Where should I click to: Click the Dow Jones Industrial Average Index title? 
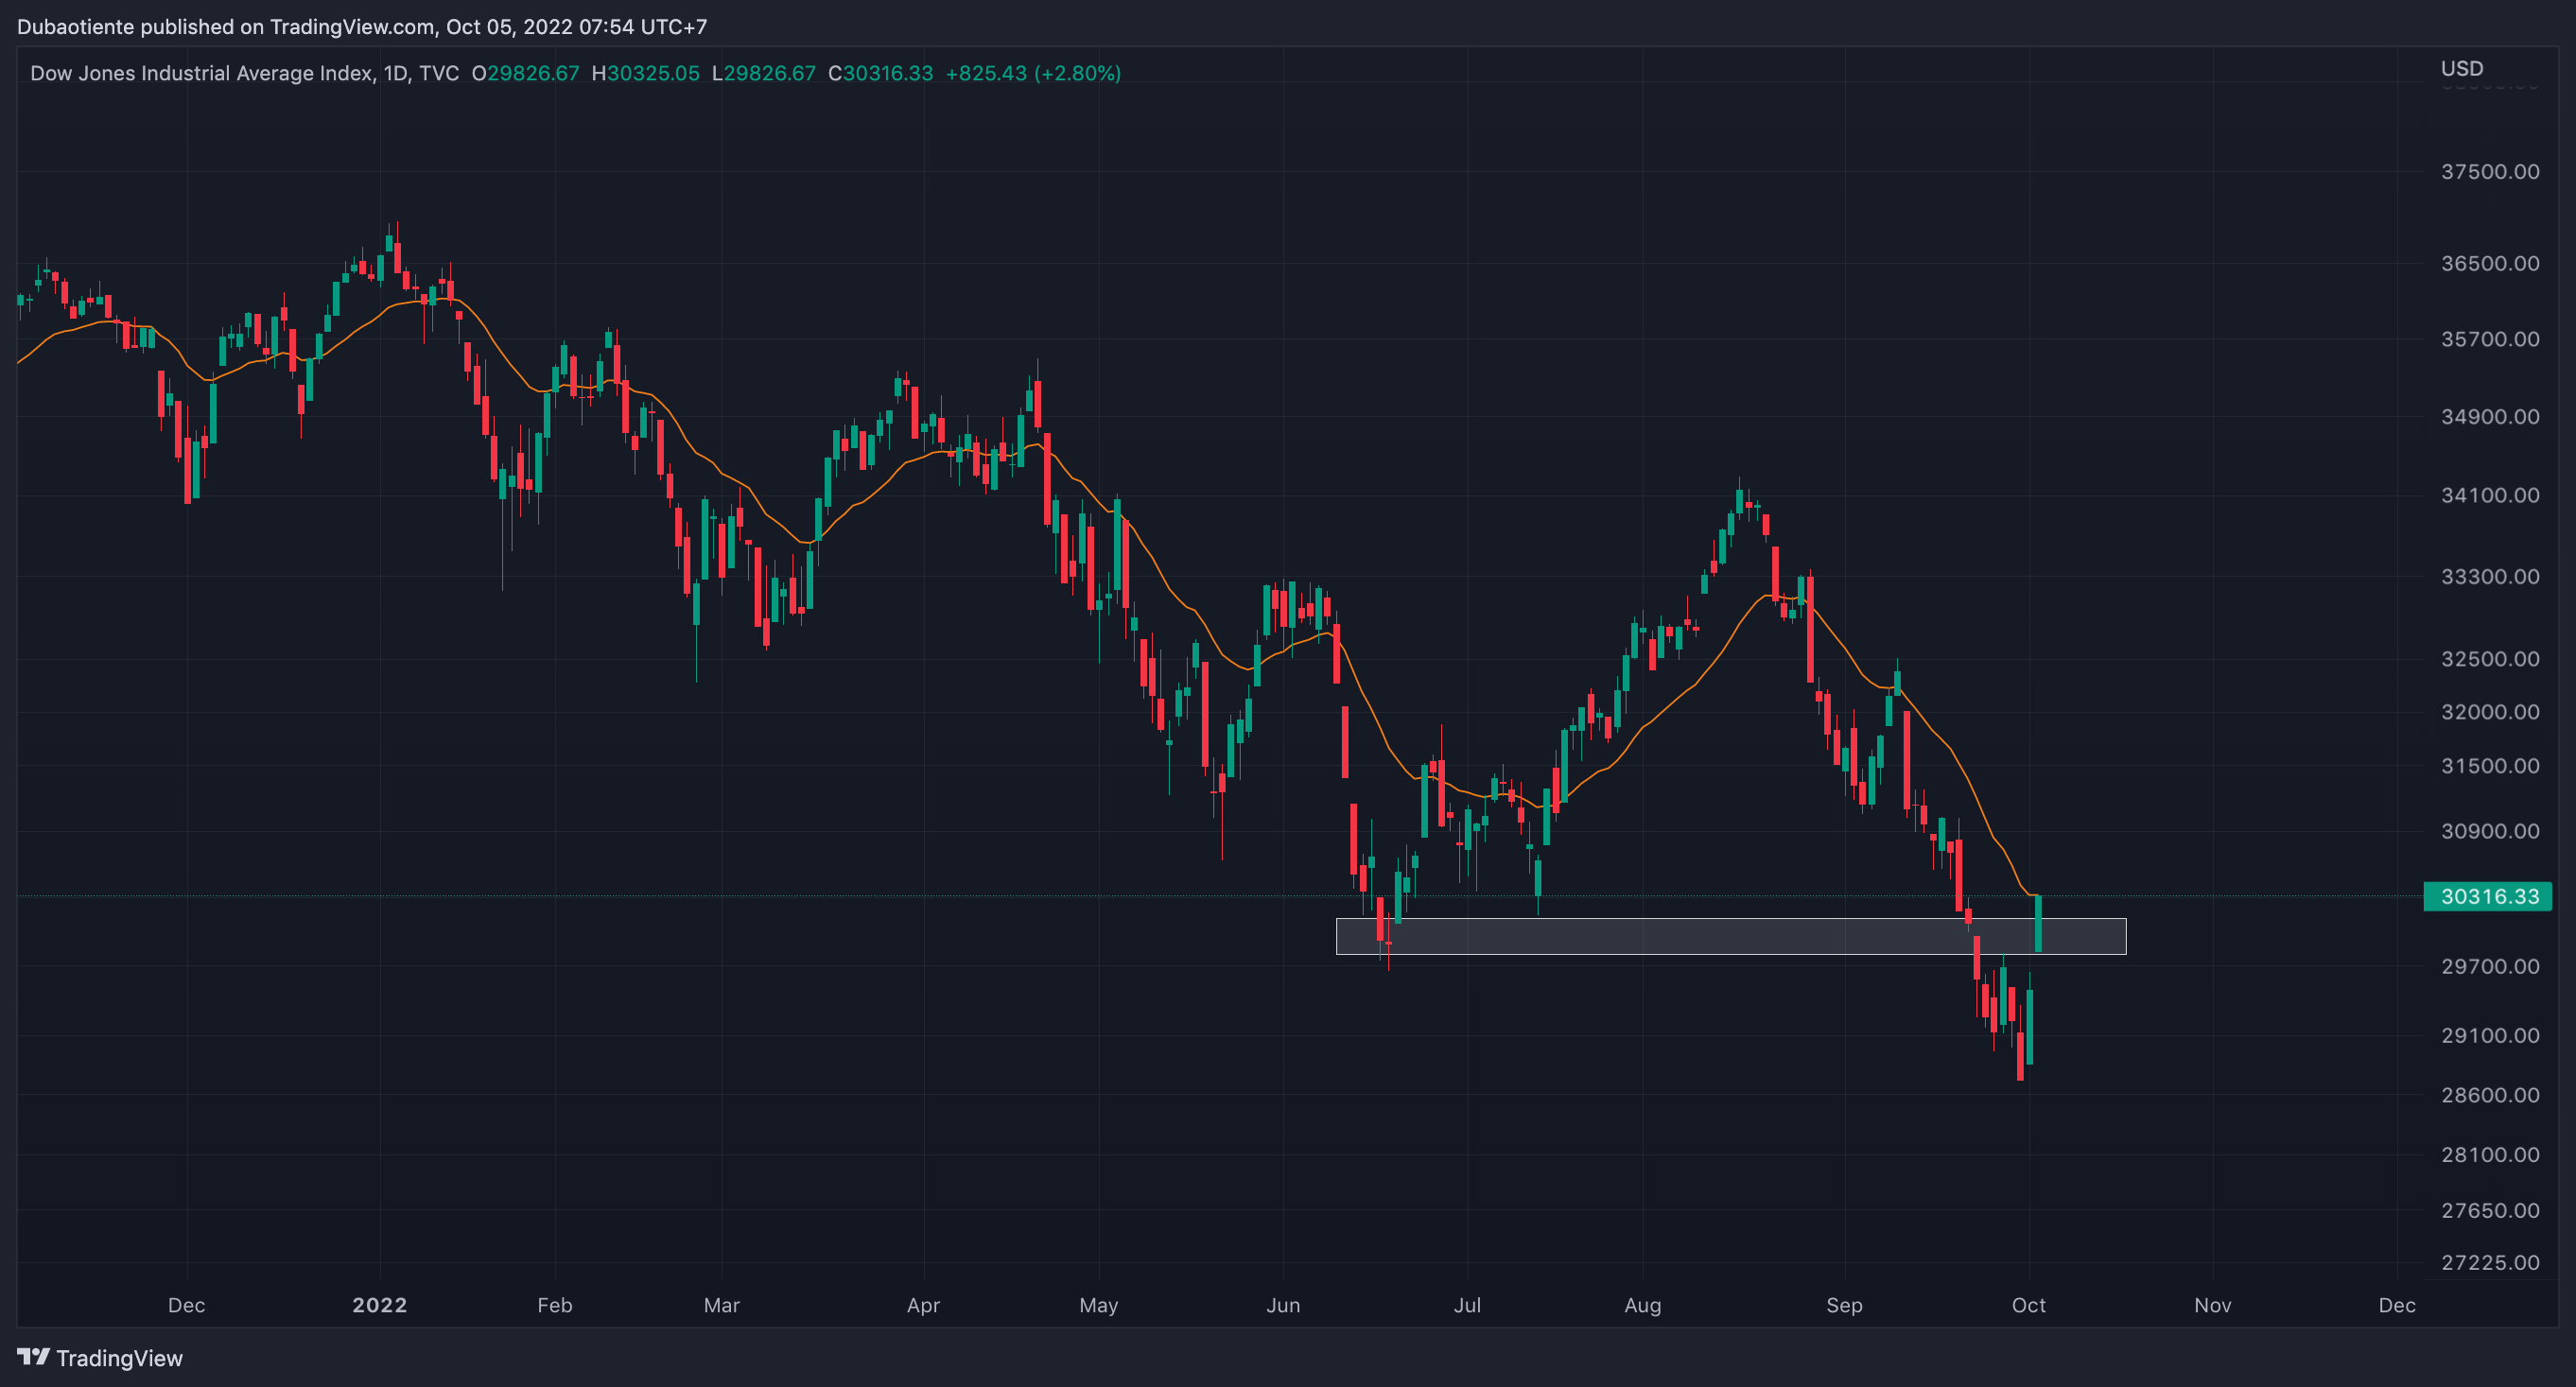click(202, 73)
